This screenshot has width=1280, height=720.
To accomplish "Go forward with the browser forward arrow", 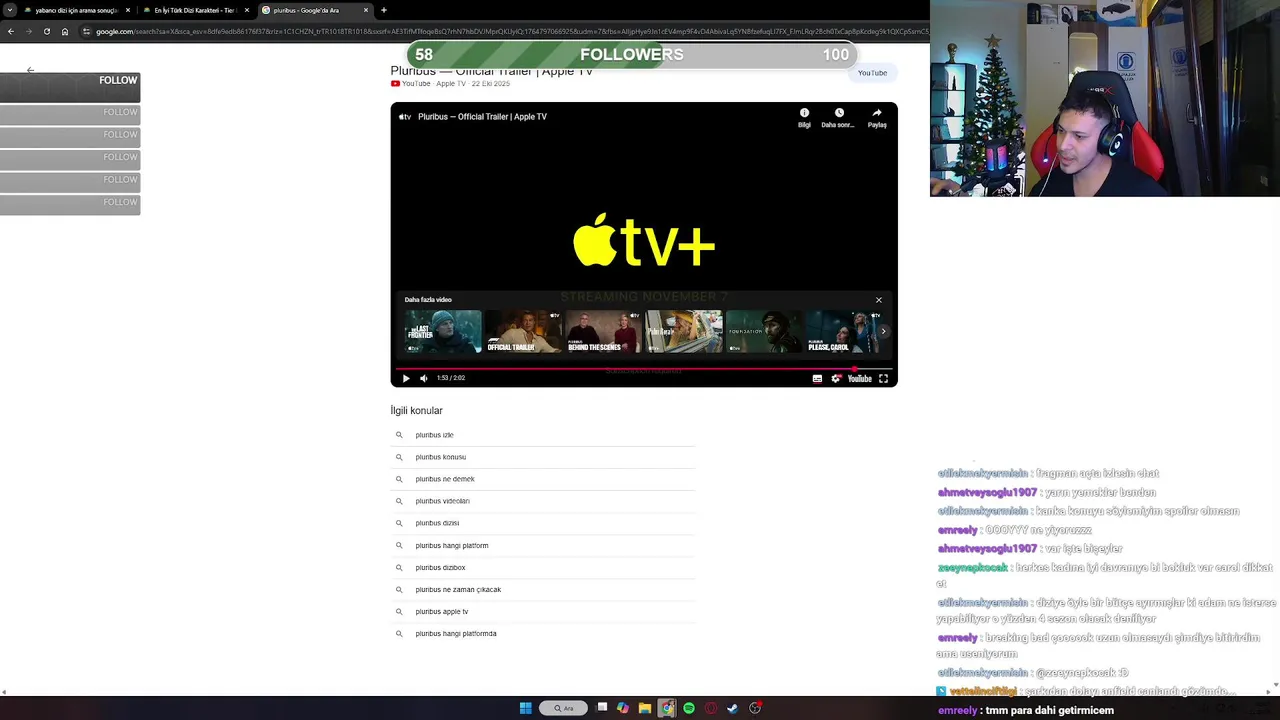I will coord(28,31).
